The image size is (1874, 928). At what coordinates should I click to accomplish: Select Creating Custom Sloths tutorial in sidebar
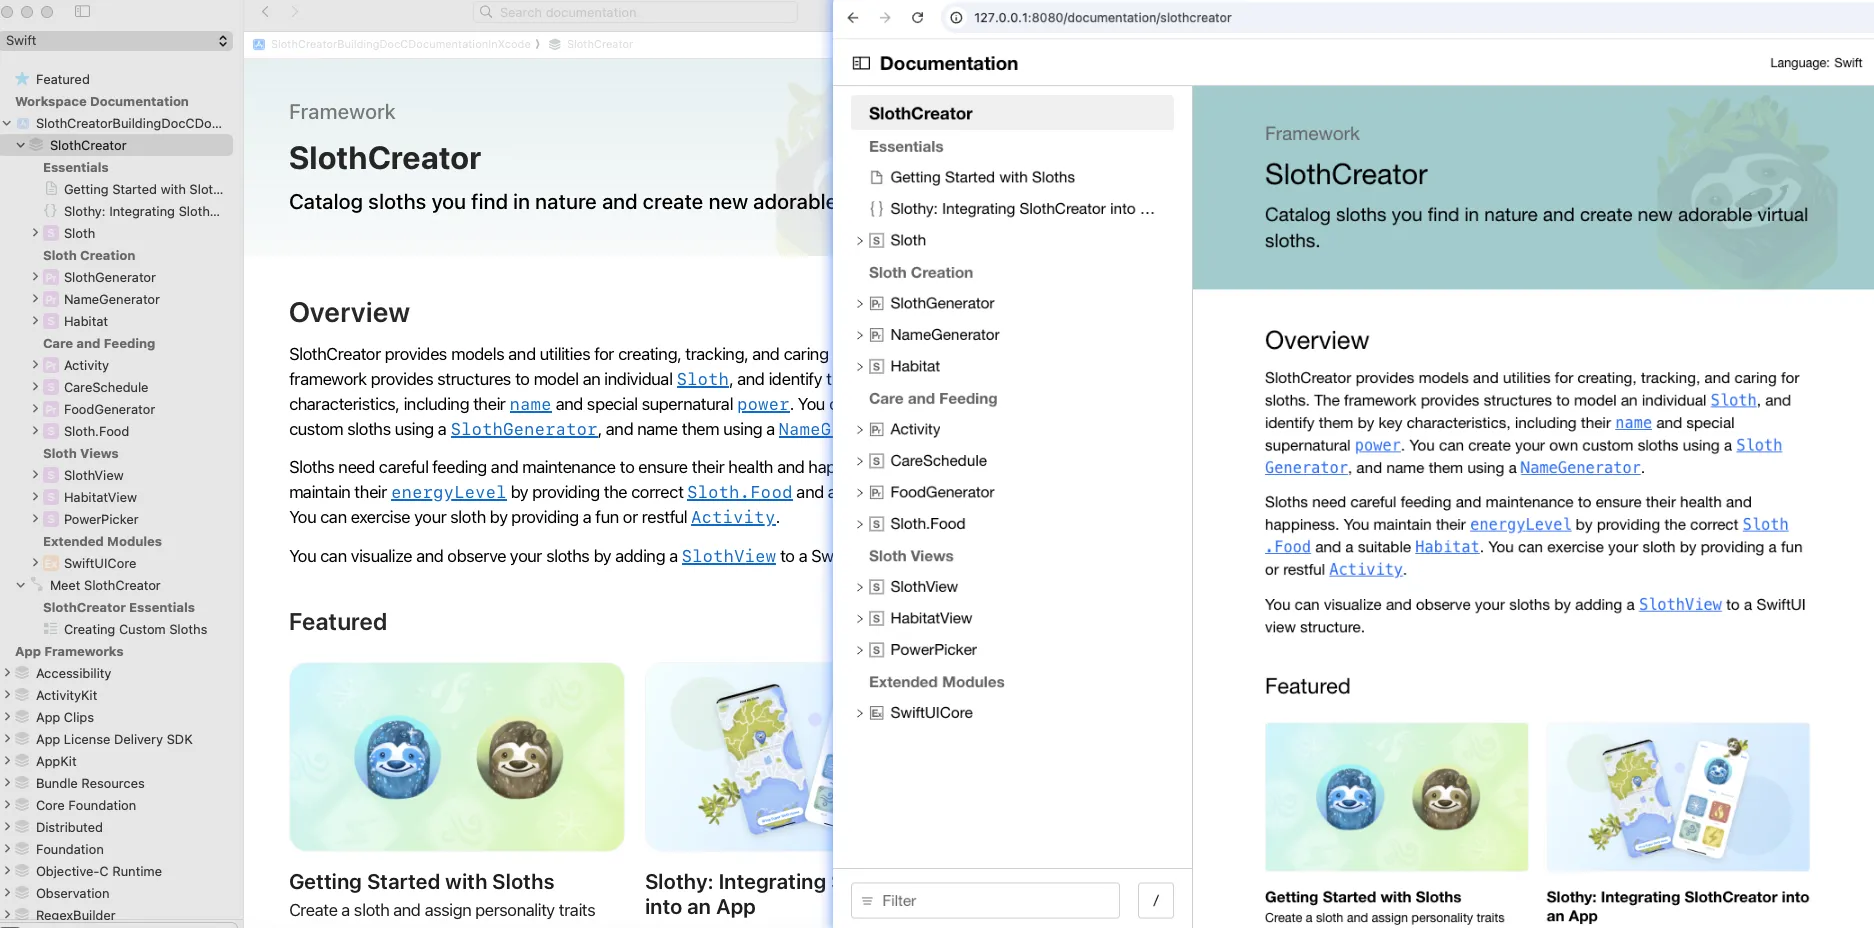point(135,629)
